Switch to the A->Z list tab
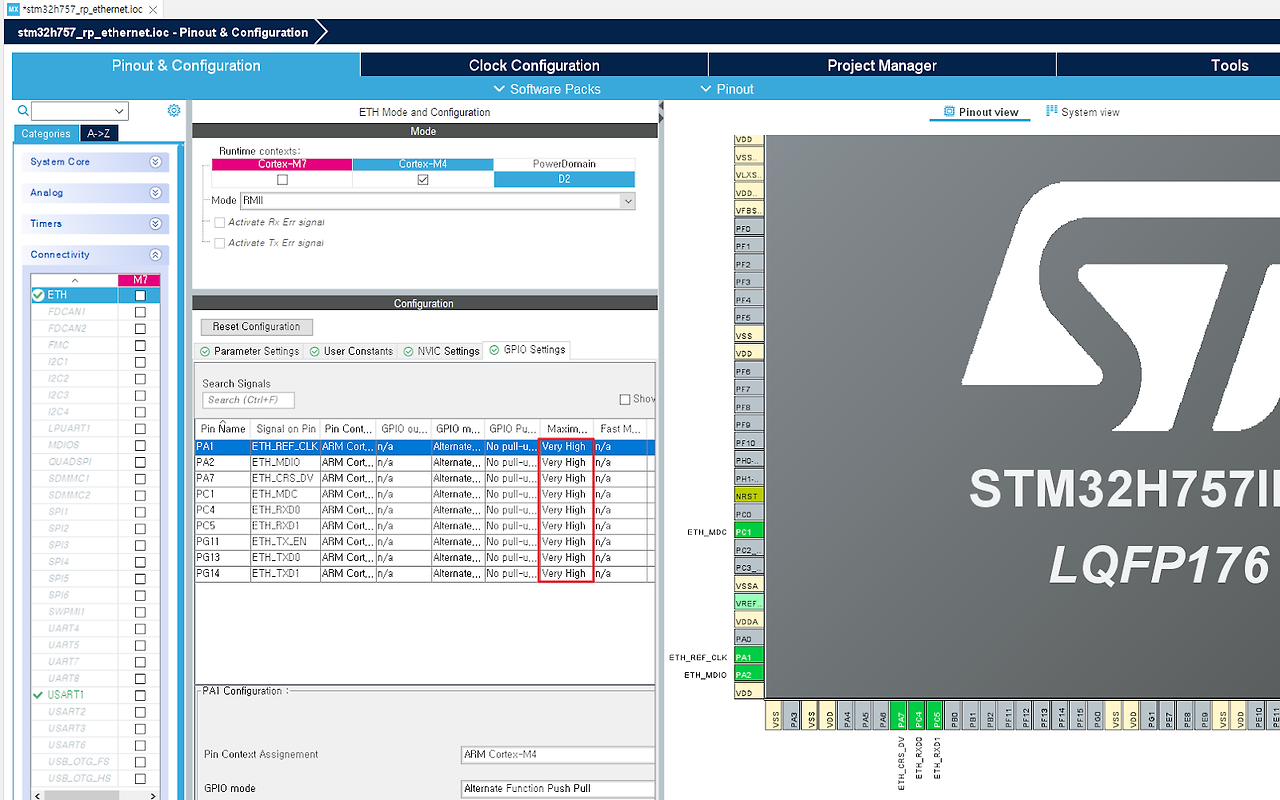The image size is (1280, 800). pyautogui.click(x=98, y=133)
